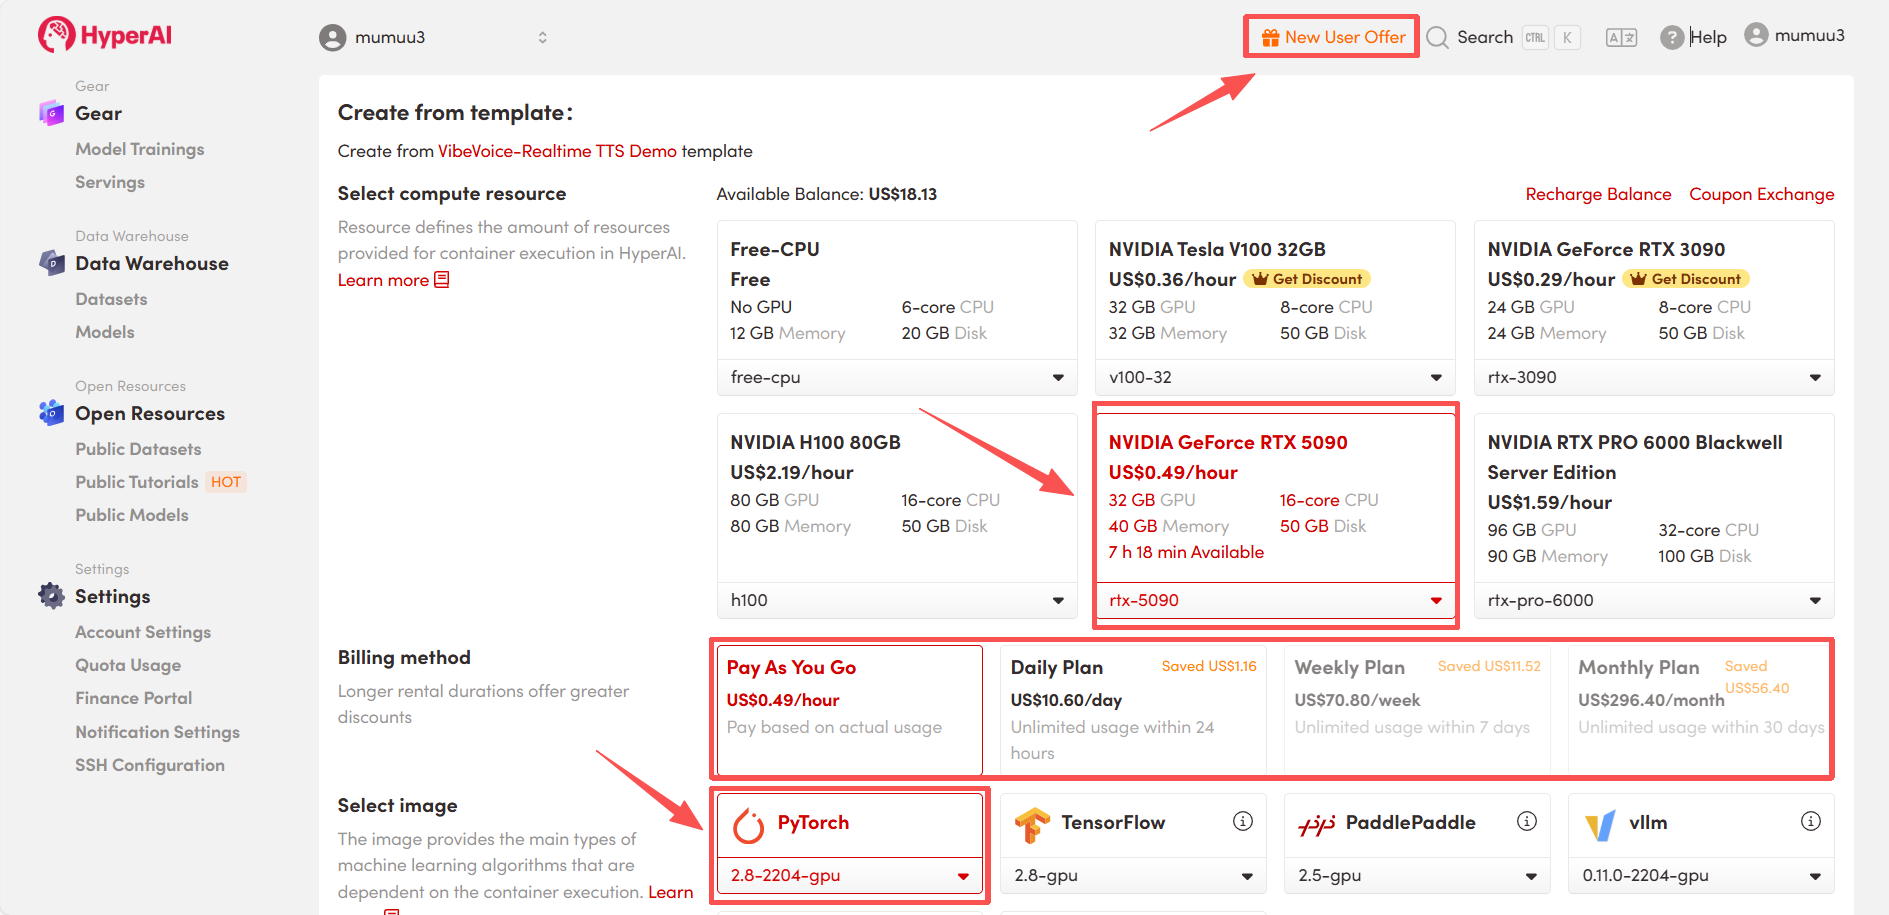This screenshot has width=1889, height=915.
Task: Click the Help question mark icon
Action: [x=1671, y=38]
